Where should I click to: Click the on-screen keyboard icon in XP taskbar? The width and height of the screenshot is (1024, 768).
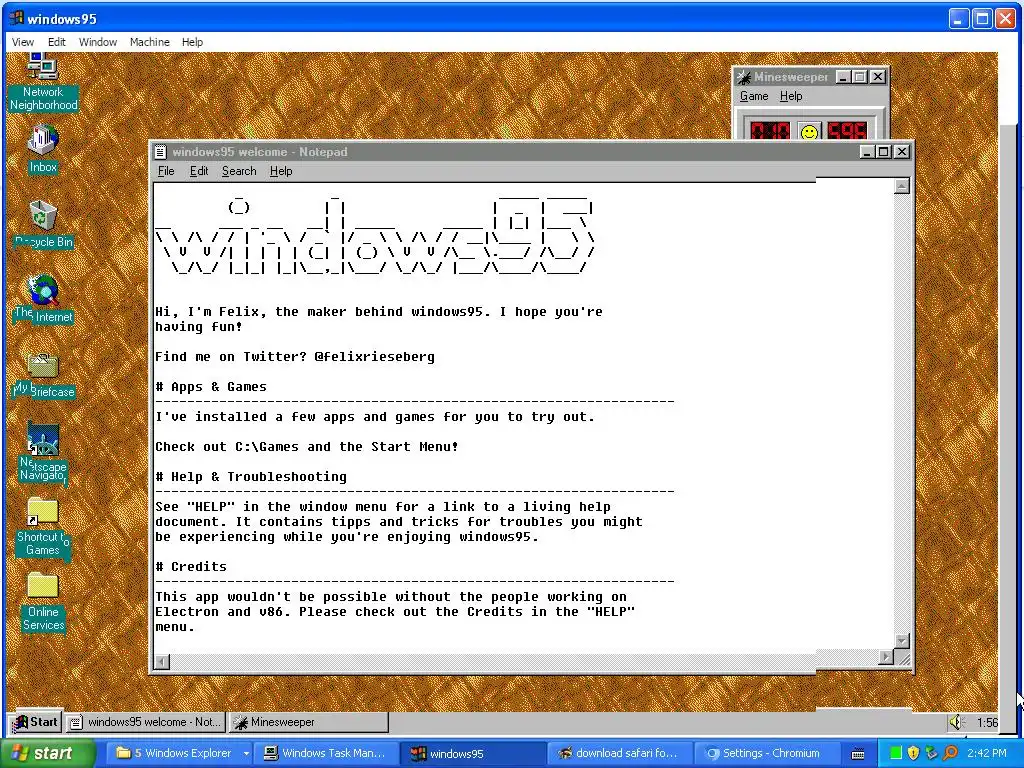(858, 754)
